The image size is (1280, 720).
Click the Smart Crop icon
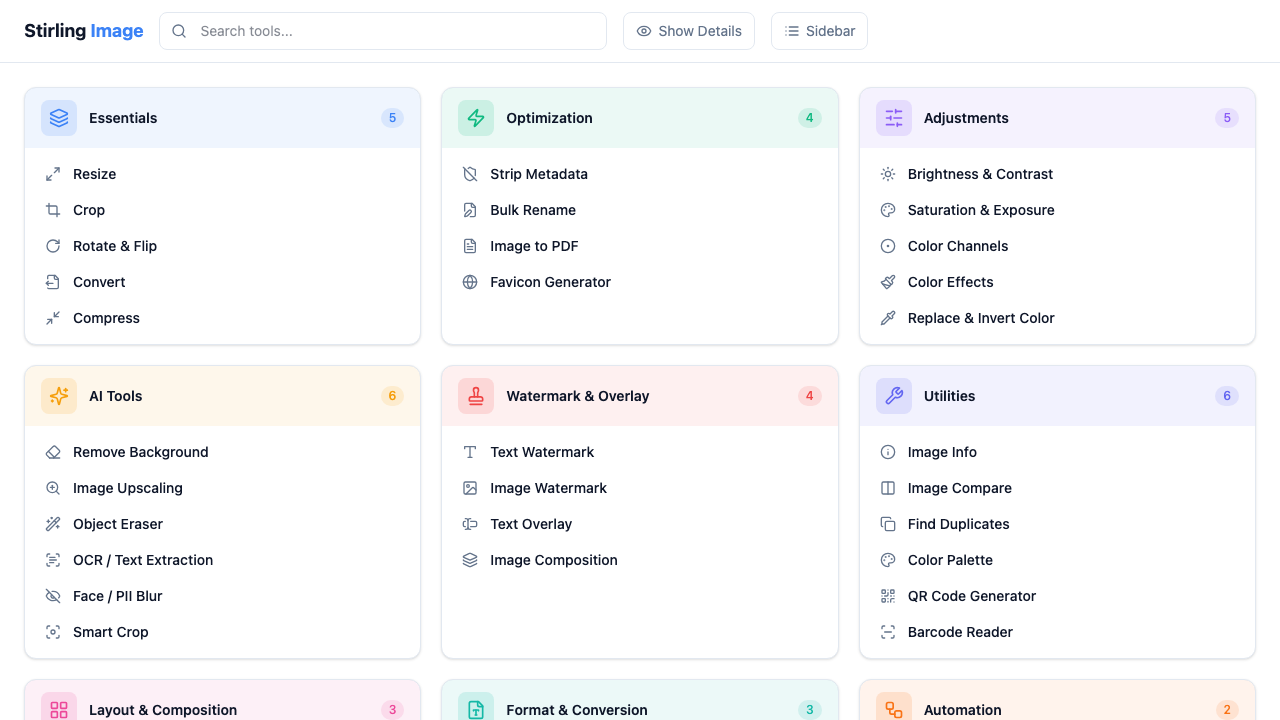(53, 632)
